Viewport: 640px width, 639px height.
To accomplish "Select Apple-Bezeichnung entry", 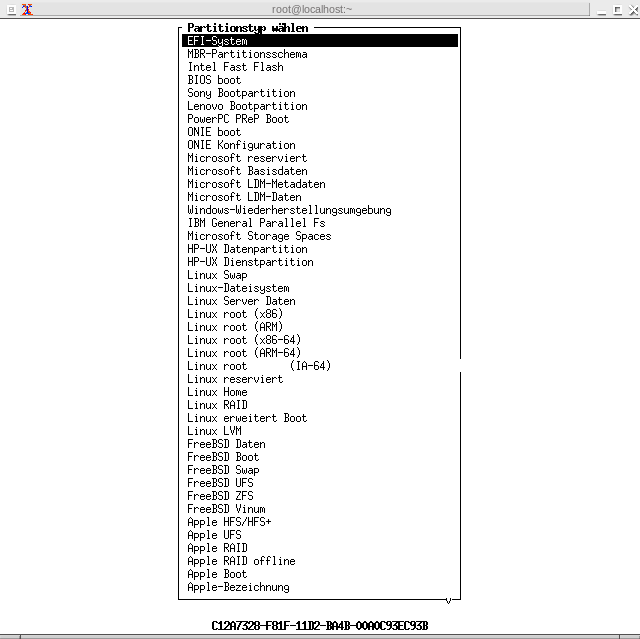I will click(x=238, y=587).
